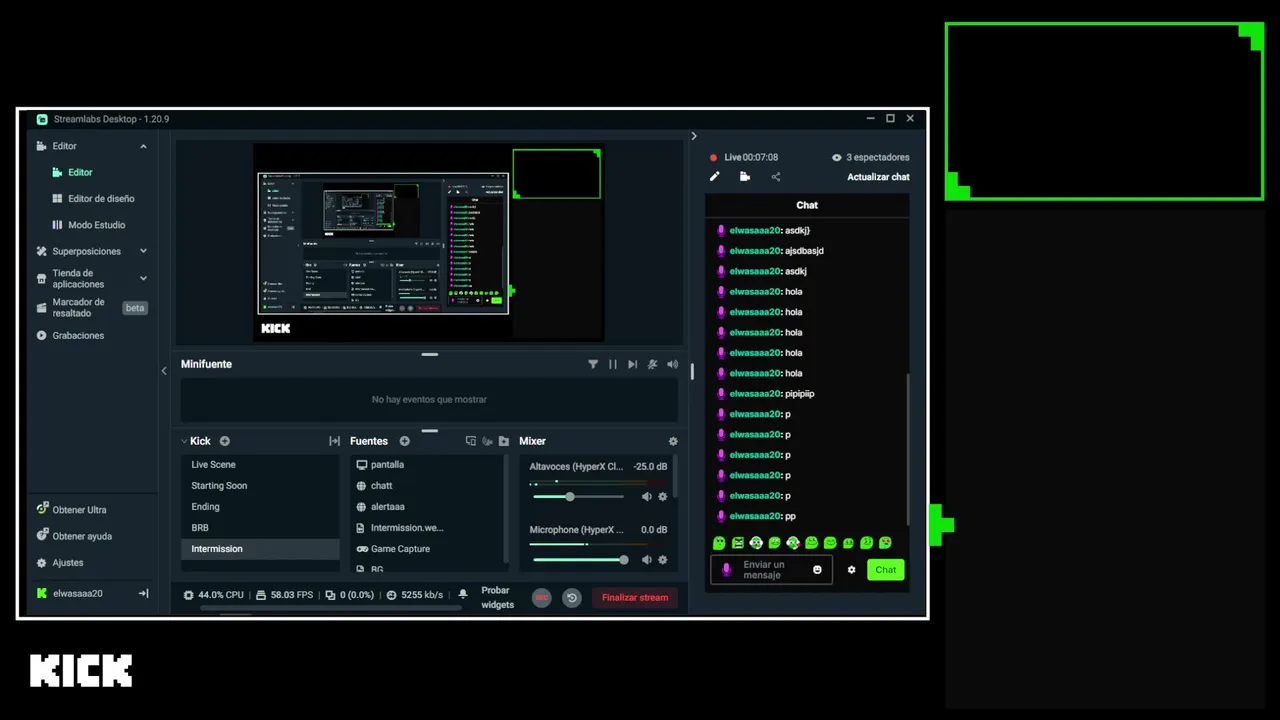Click the Marcador de resaltado icon
The image size is (1280, 720).
point(42,308)
